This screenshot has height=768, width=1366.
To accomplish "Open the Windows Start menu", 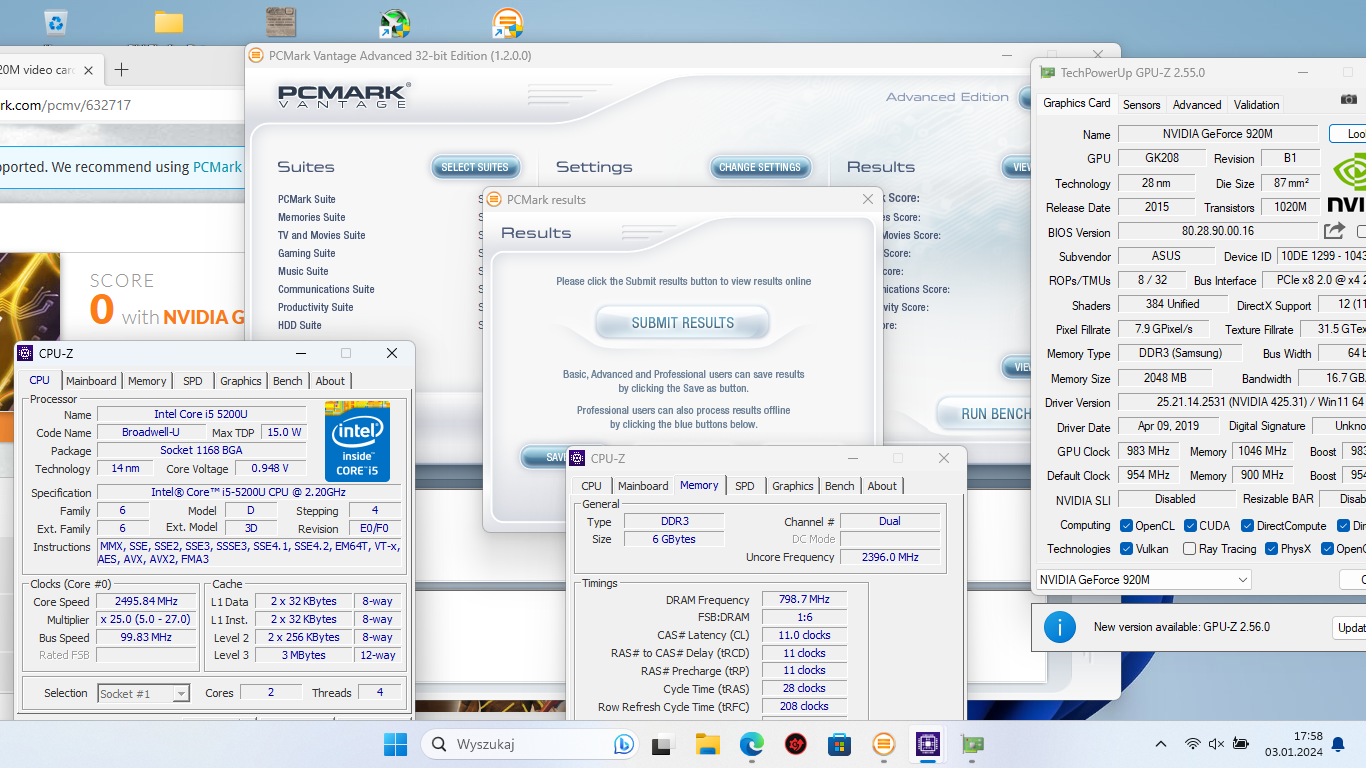I will pos(395,744).
